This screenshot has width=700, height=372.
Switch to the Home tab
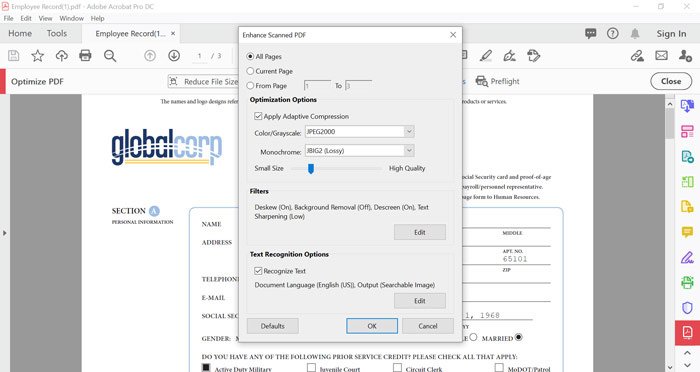[20, 33]
